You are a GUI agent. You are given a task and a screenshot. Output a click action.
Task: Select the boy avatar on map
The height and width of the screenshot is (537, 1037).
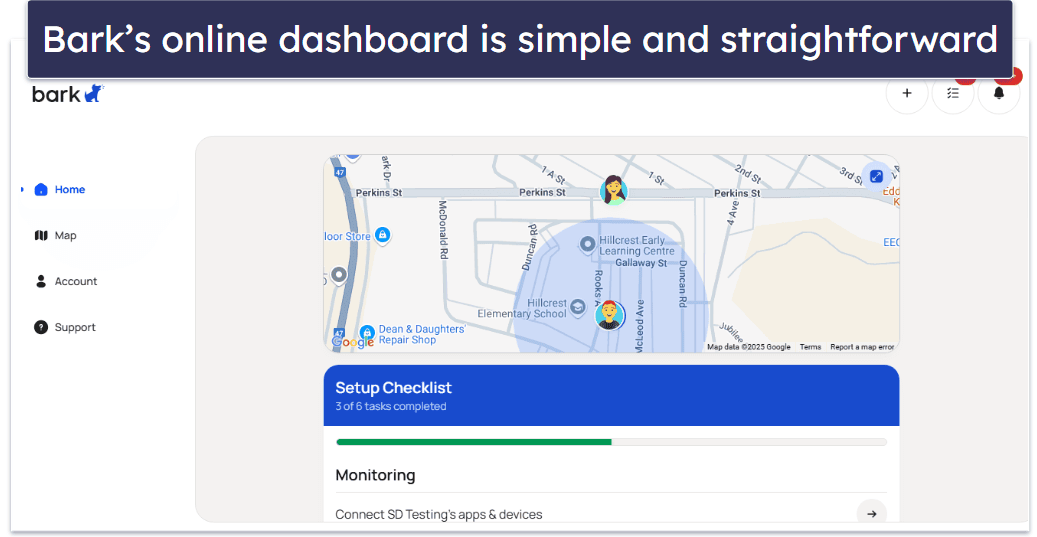click(610, 315)
